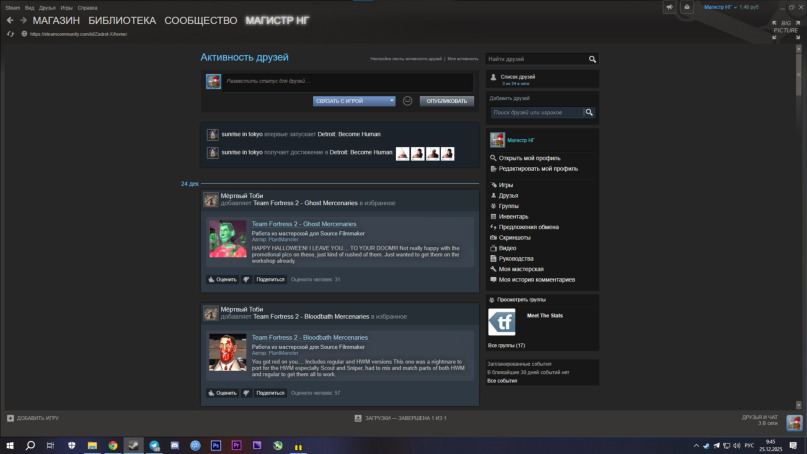Click the Ghost Mercenaries thumbnail
Screen dimensions: 807x454
[x=227, y=239]
